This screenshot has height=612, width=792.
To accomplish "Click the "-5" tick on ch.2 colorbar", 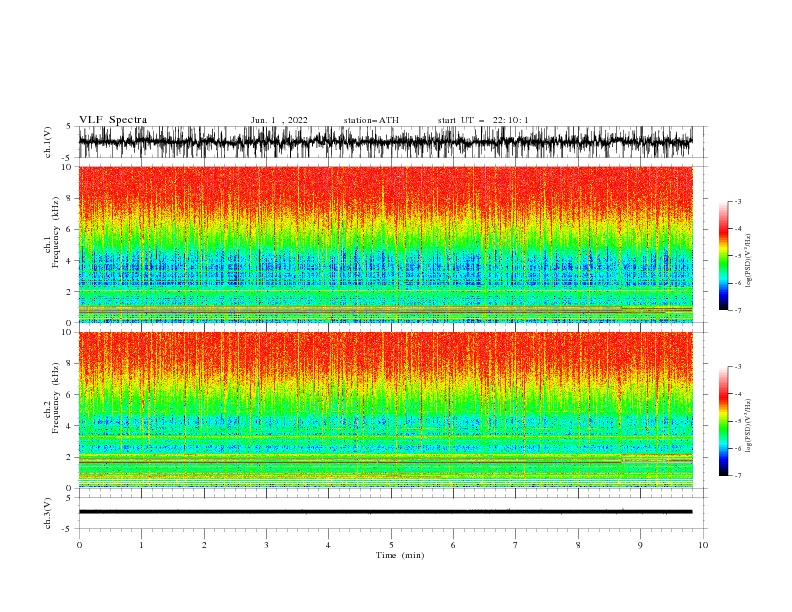I will [x=737, y=421].
